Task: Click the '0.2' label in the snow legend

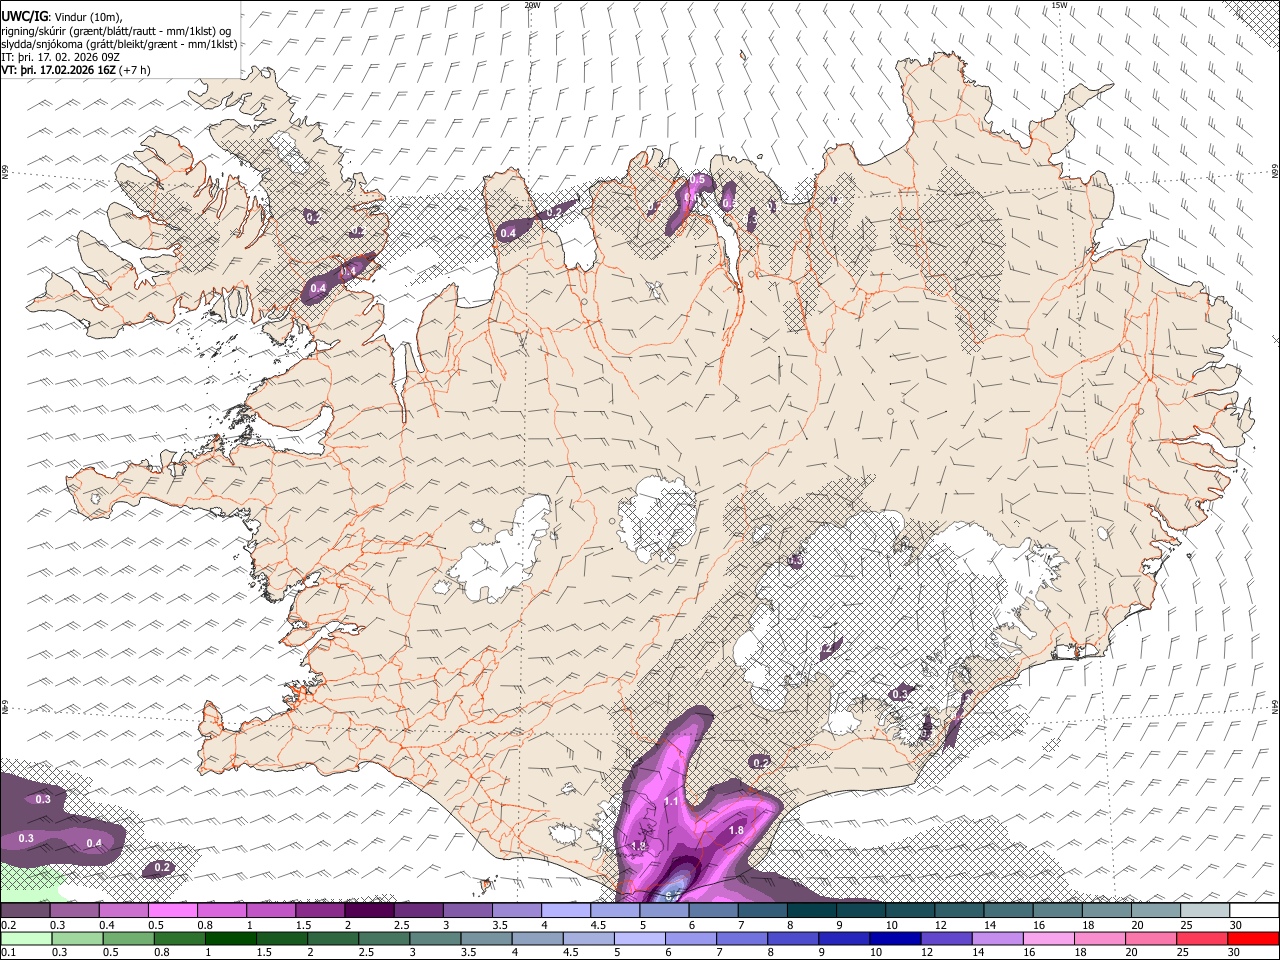Action: (7, 924)
